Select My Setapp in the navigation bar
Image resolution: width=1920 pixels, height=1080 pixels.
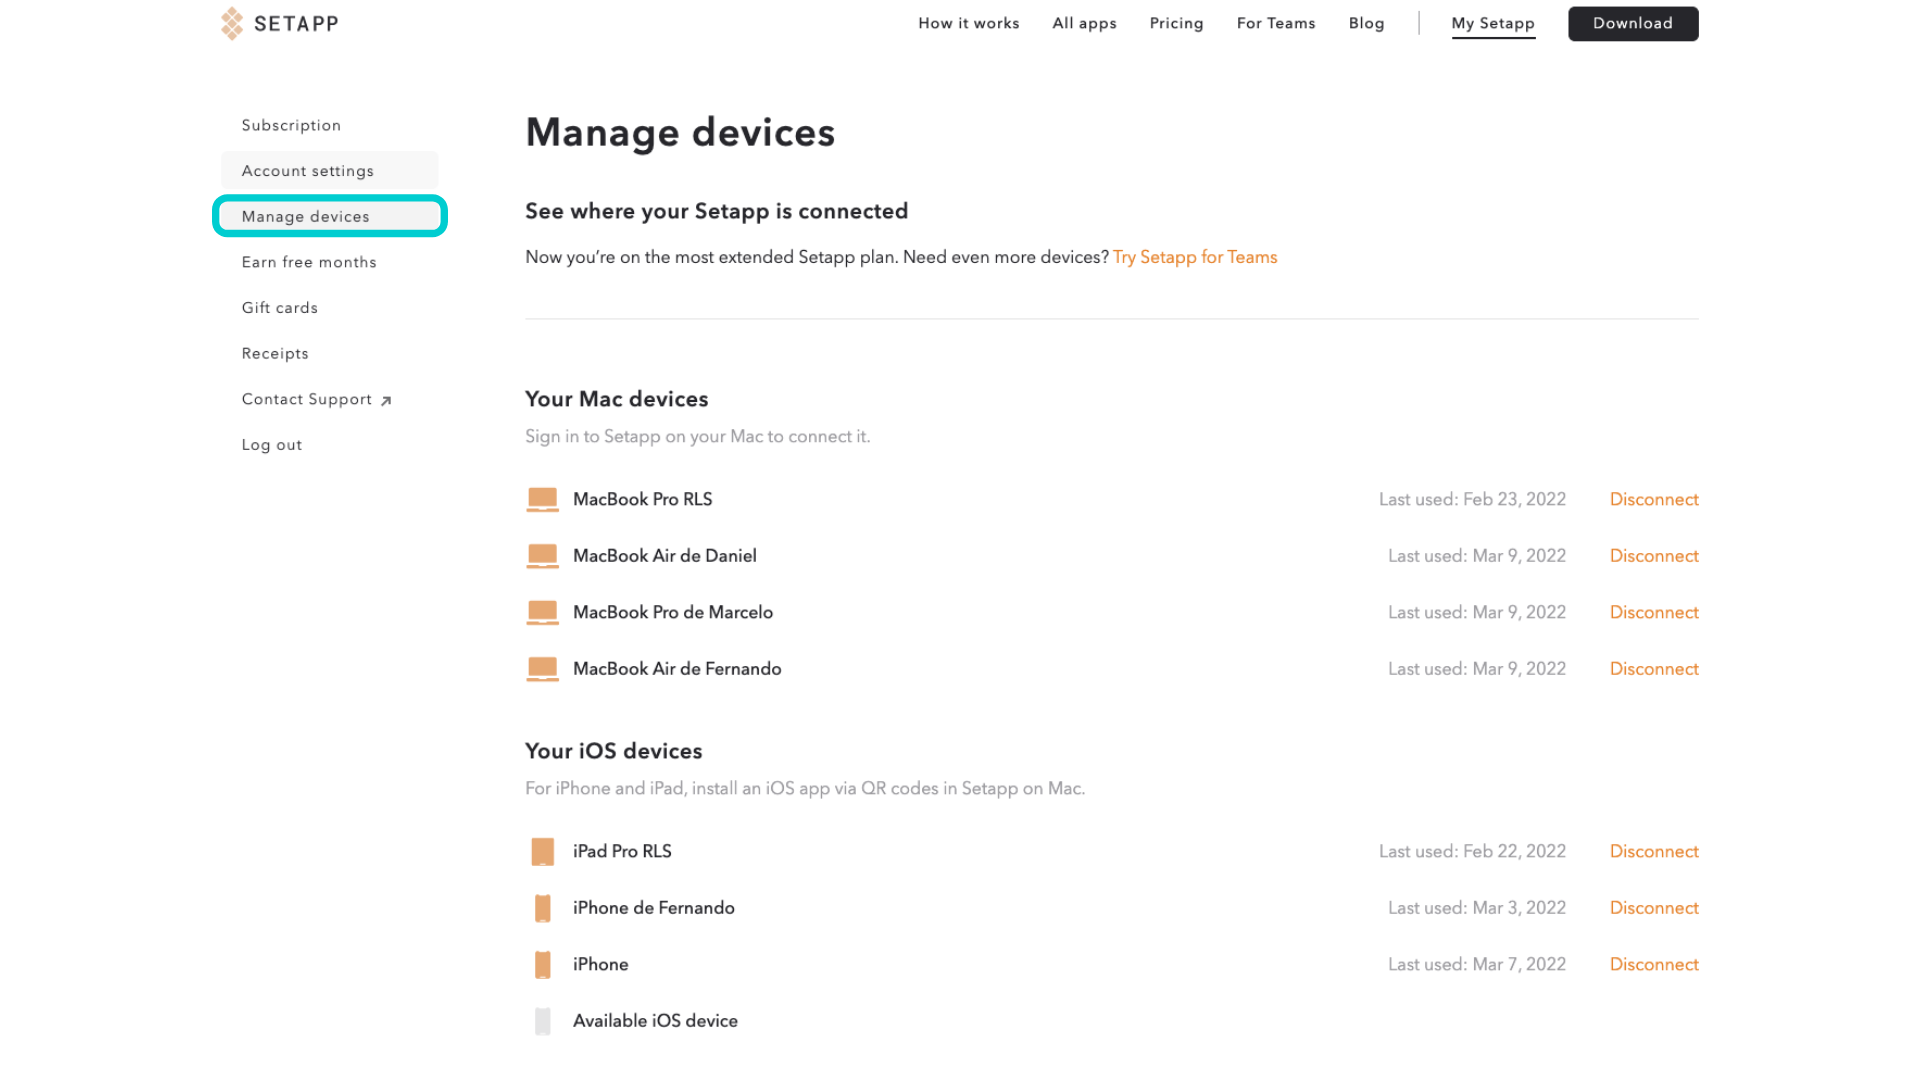[x=1492, y=24]
